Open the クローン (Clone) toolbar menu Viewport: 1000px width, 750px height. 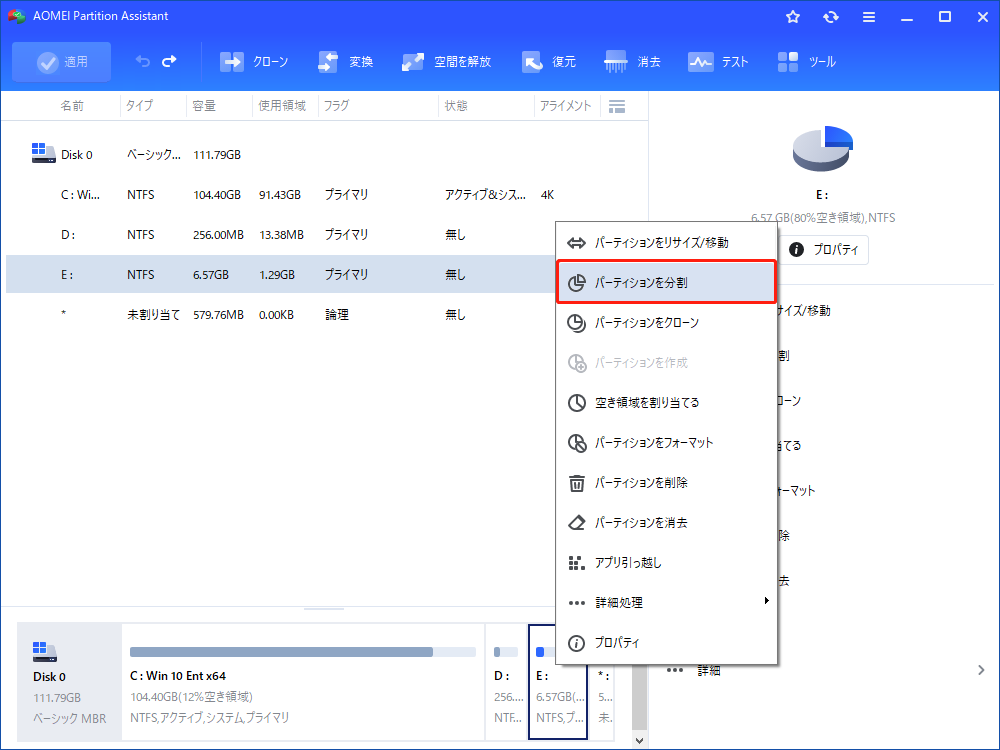tap(254, 62)
